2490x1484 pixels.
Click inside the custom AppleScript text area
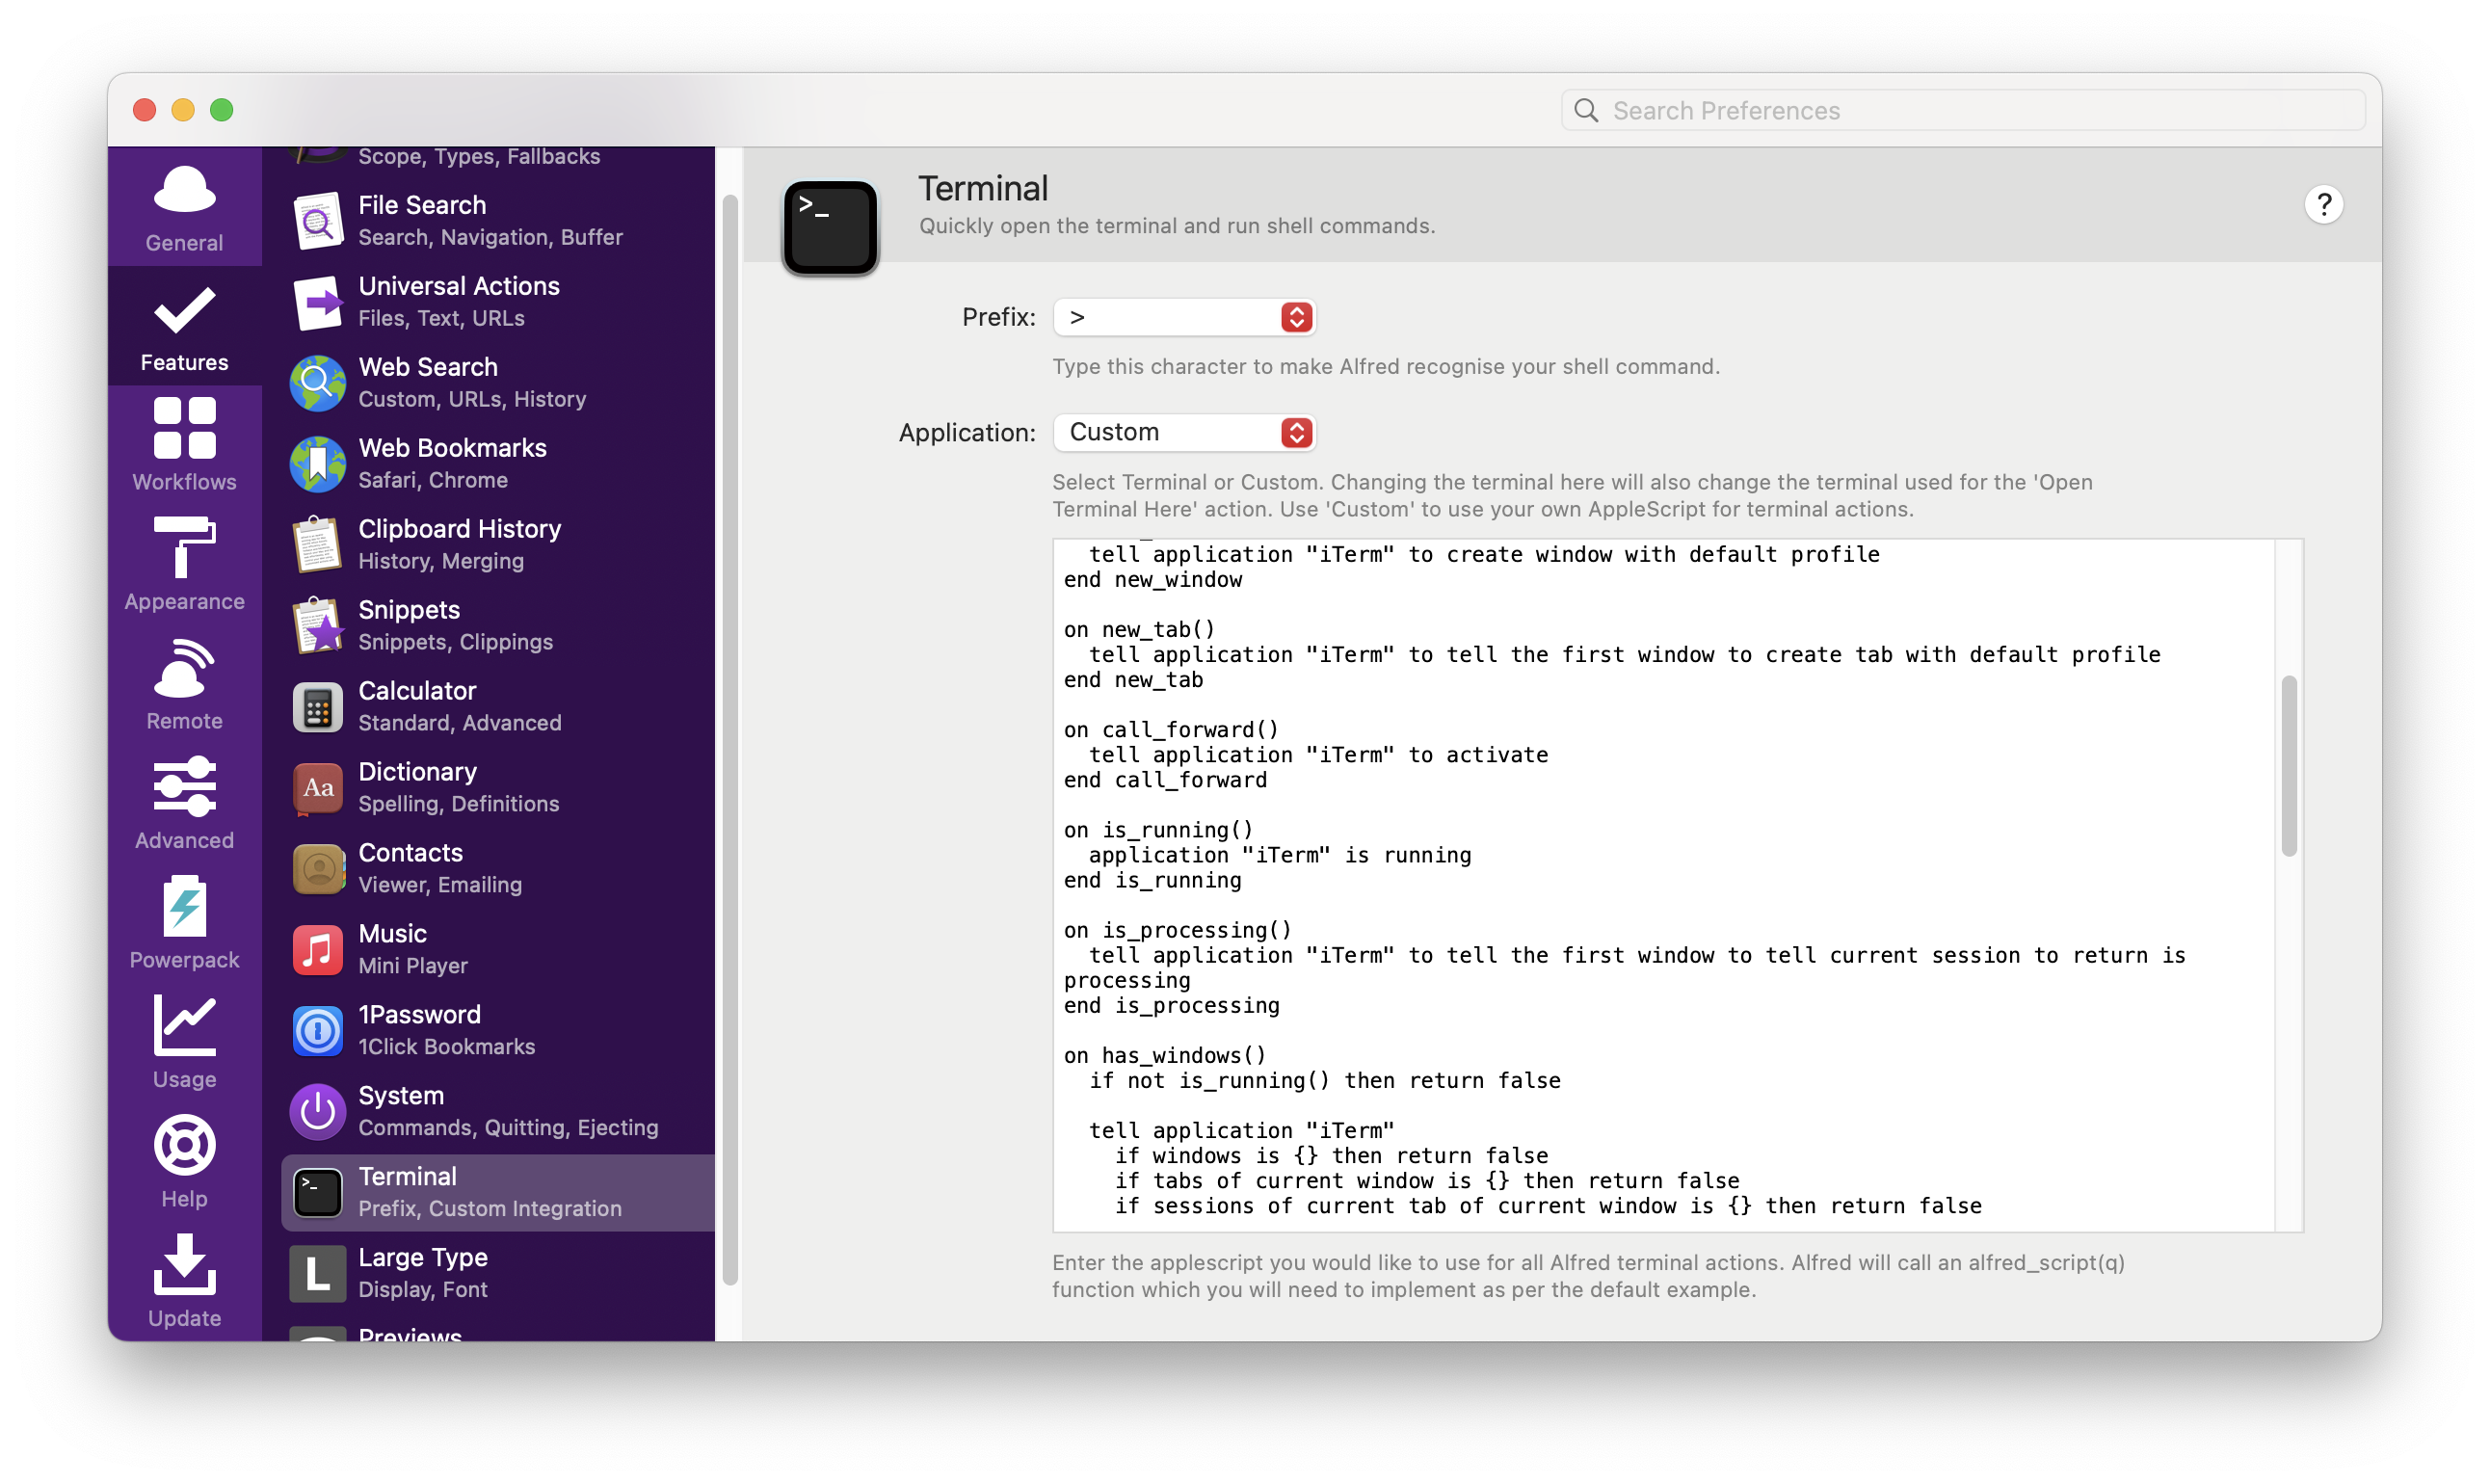tap(1665, 886)
